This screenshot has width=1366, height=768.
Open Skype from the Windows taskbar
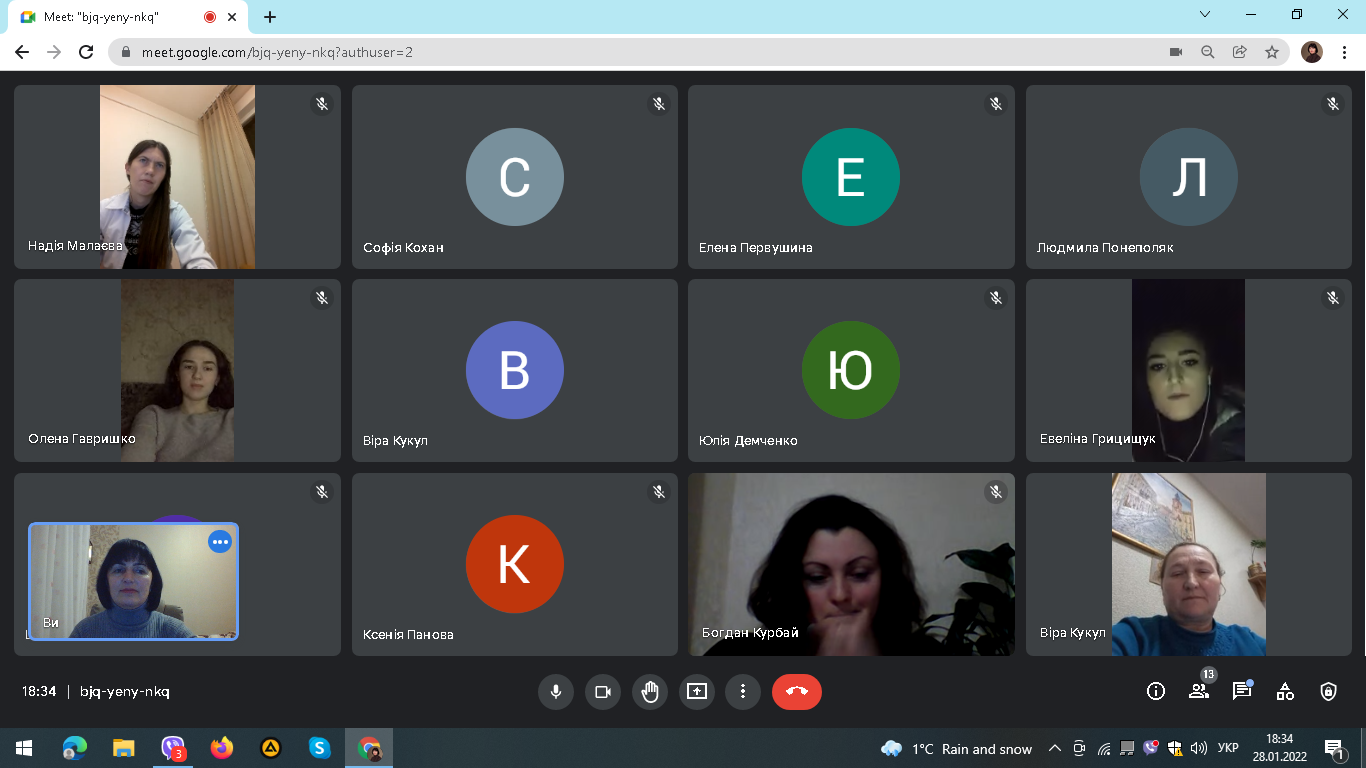coord(319,748)
